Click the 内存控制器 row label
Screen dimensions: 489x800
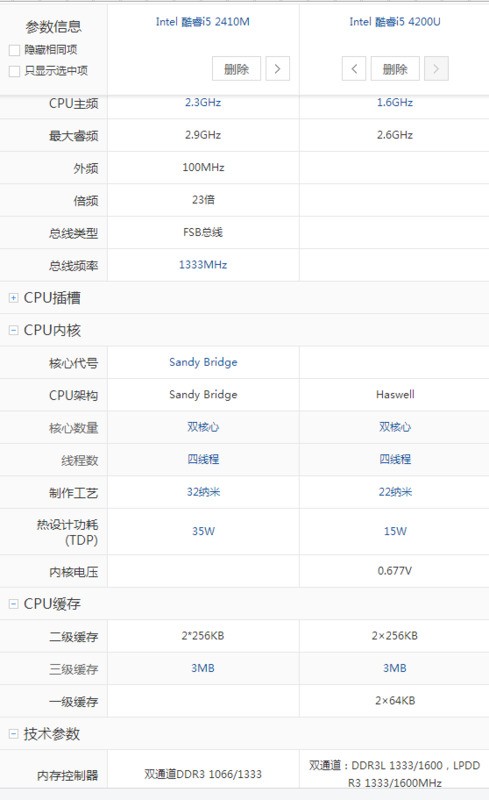(67, 776)
